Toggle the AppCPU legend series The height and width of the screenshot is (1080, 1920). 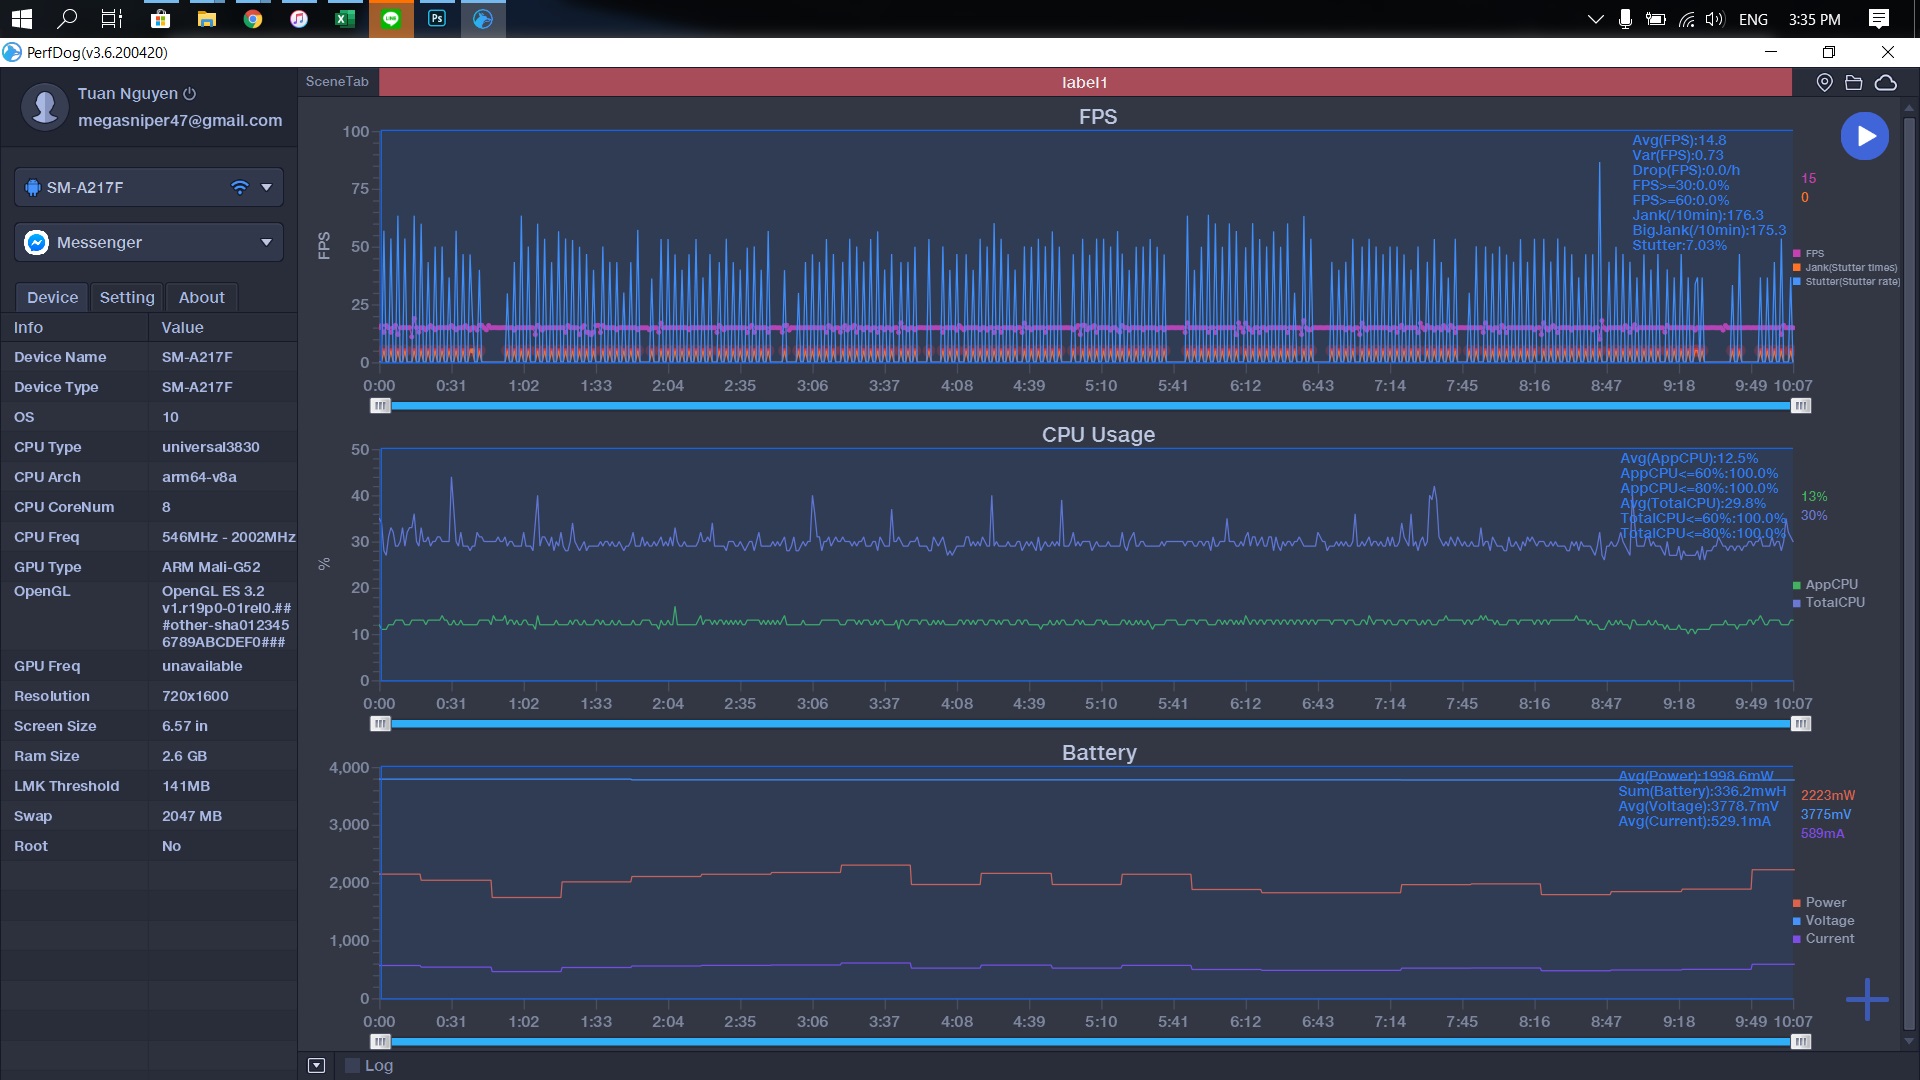coord(1830,585)
